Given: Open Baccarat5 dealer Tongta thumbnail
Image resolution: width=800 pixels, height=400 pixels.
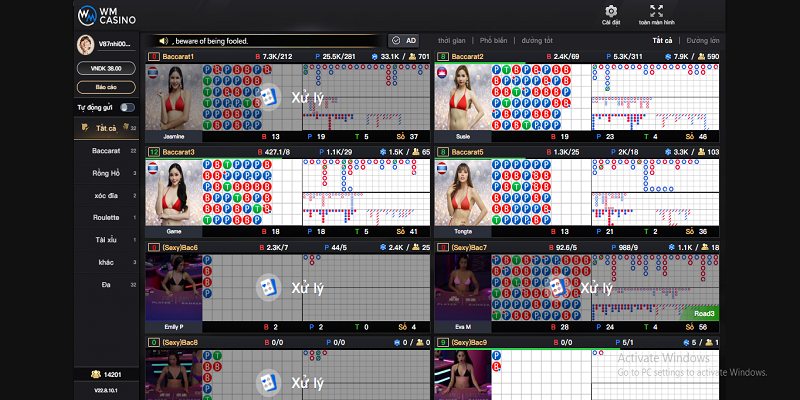Looking at the screenshot, I should 463,192.
